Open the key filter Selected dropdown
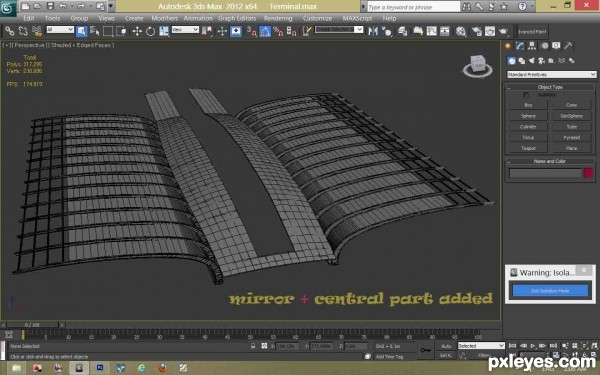 click(481, 346)
